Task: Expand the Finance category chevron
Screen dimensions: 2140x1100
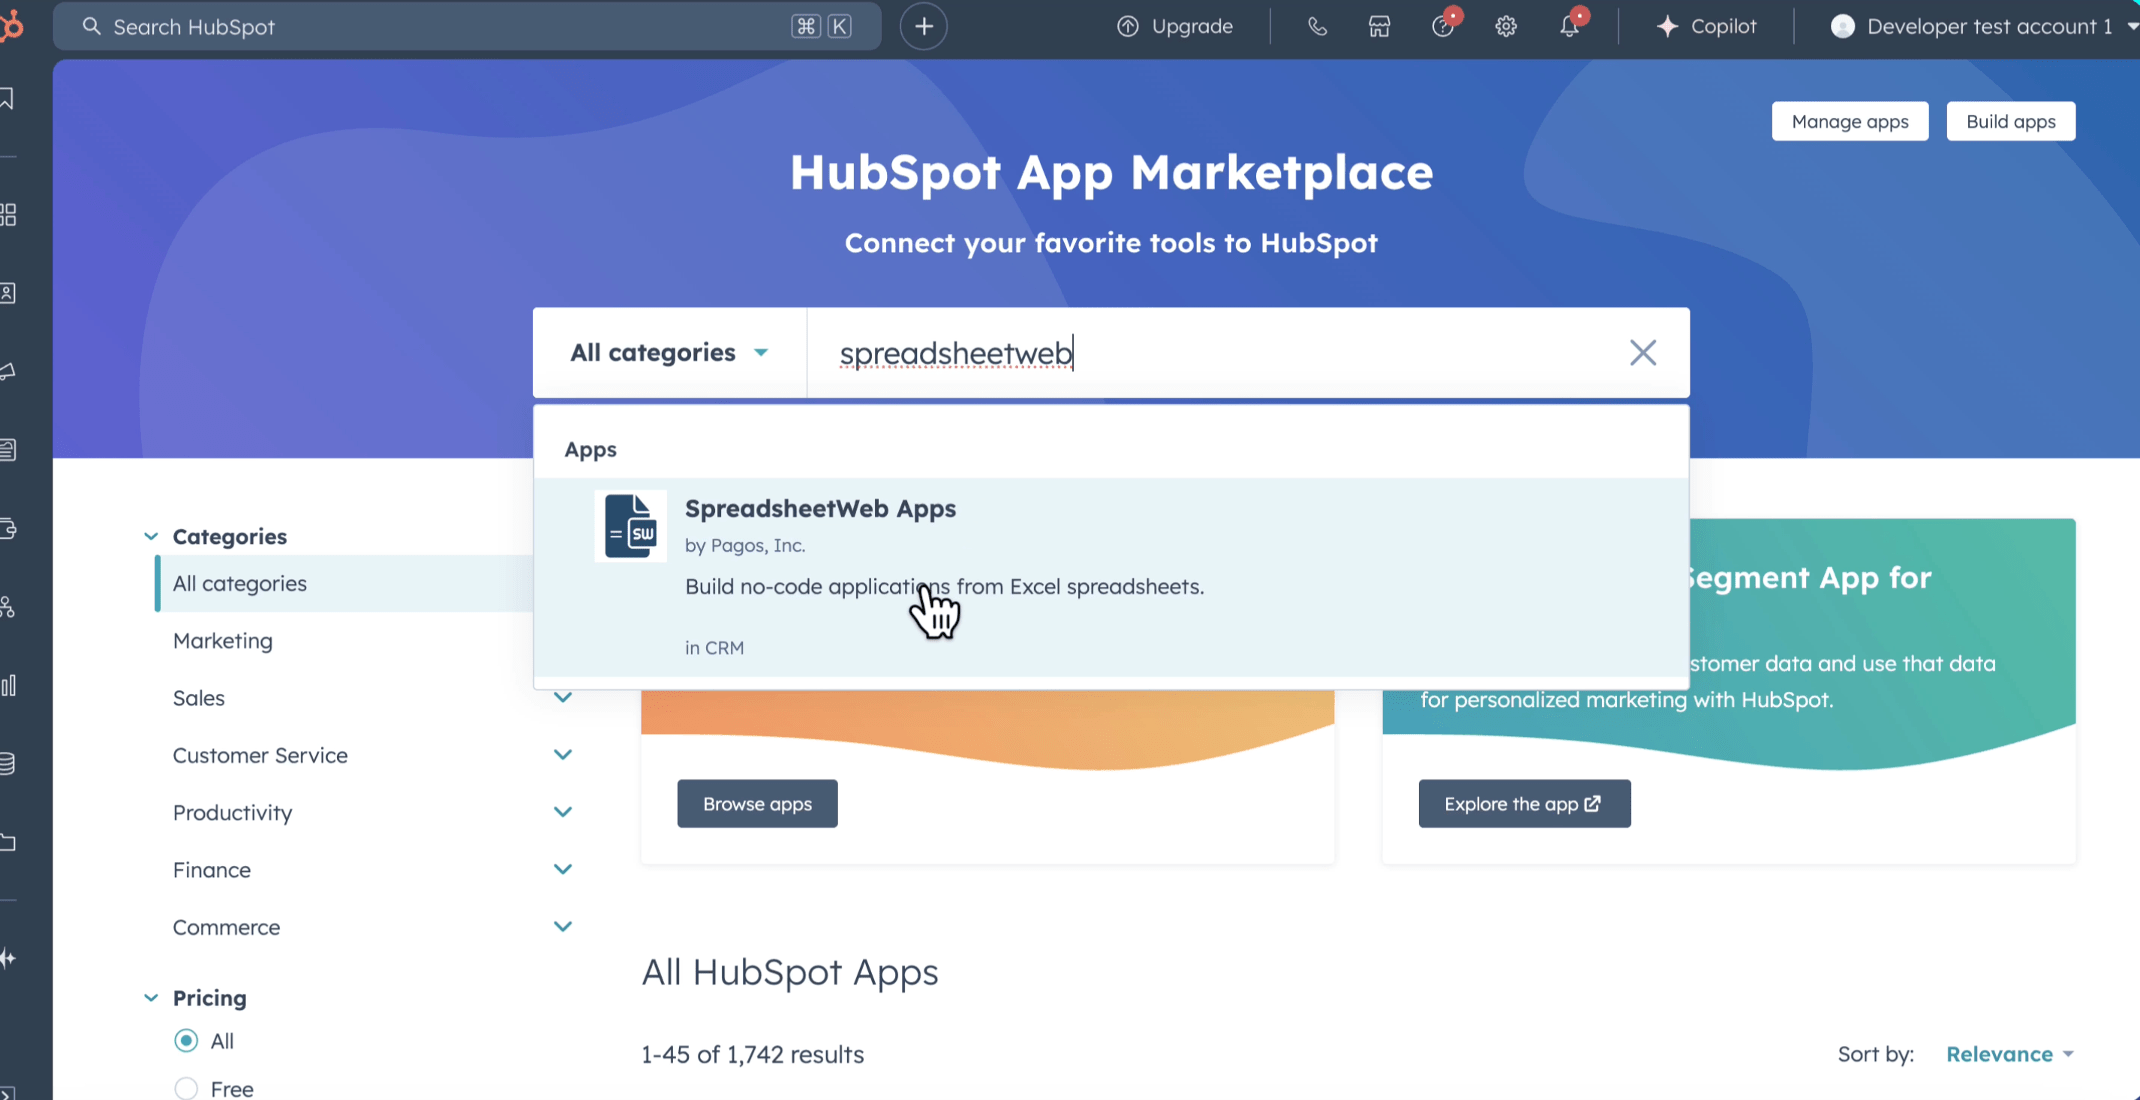Action: click(x=563, y=869)
